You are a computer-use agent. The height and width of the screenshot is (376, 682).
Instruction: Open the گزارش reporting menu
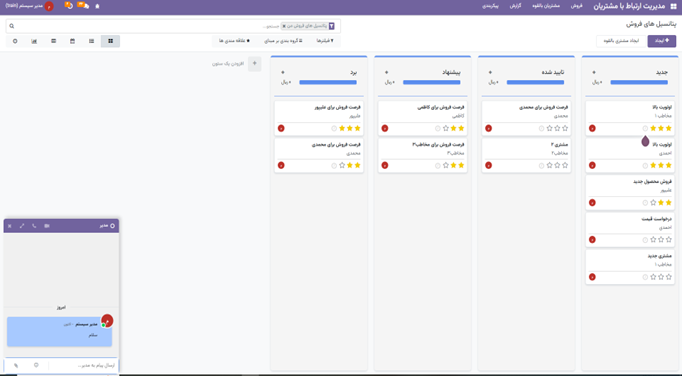[515, 6]
